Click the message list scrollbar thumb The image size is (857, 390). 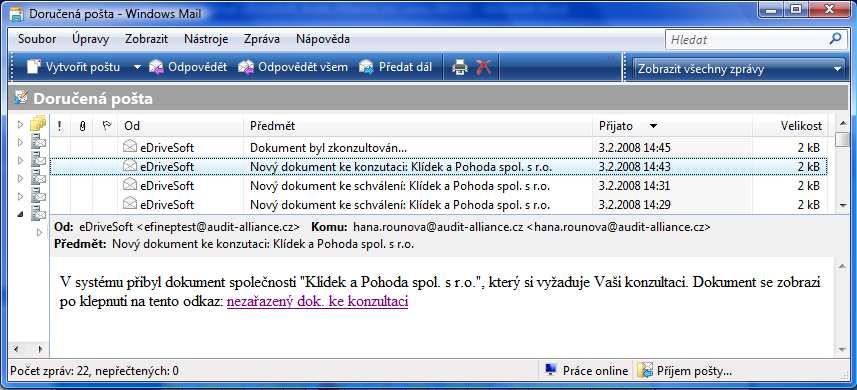842,140
